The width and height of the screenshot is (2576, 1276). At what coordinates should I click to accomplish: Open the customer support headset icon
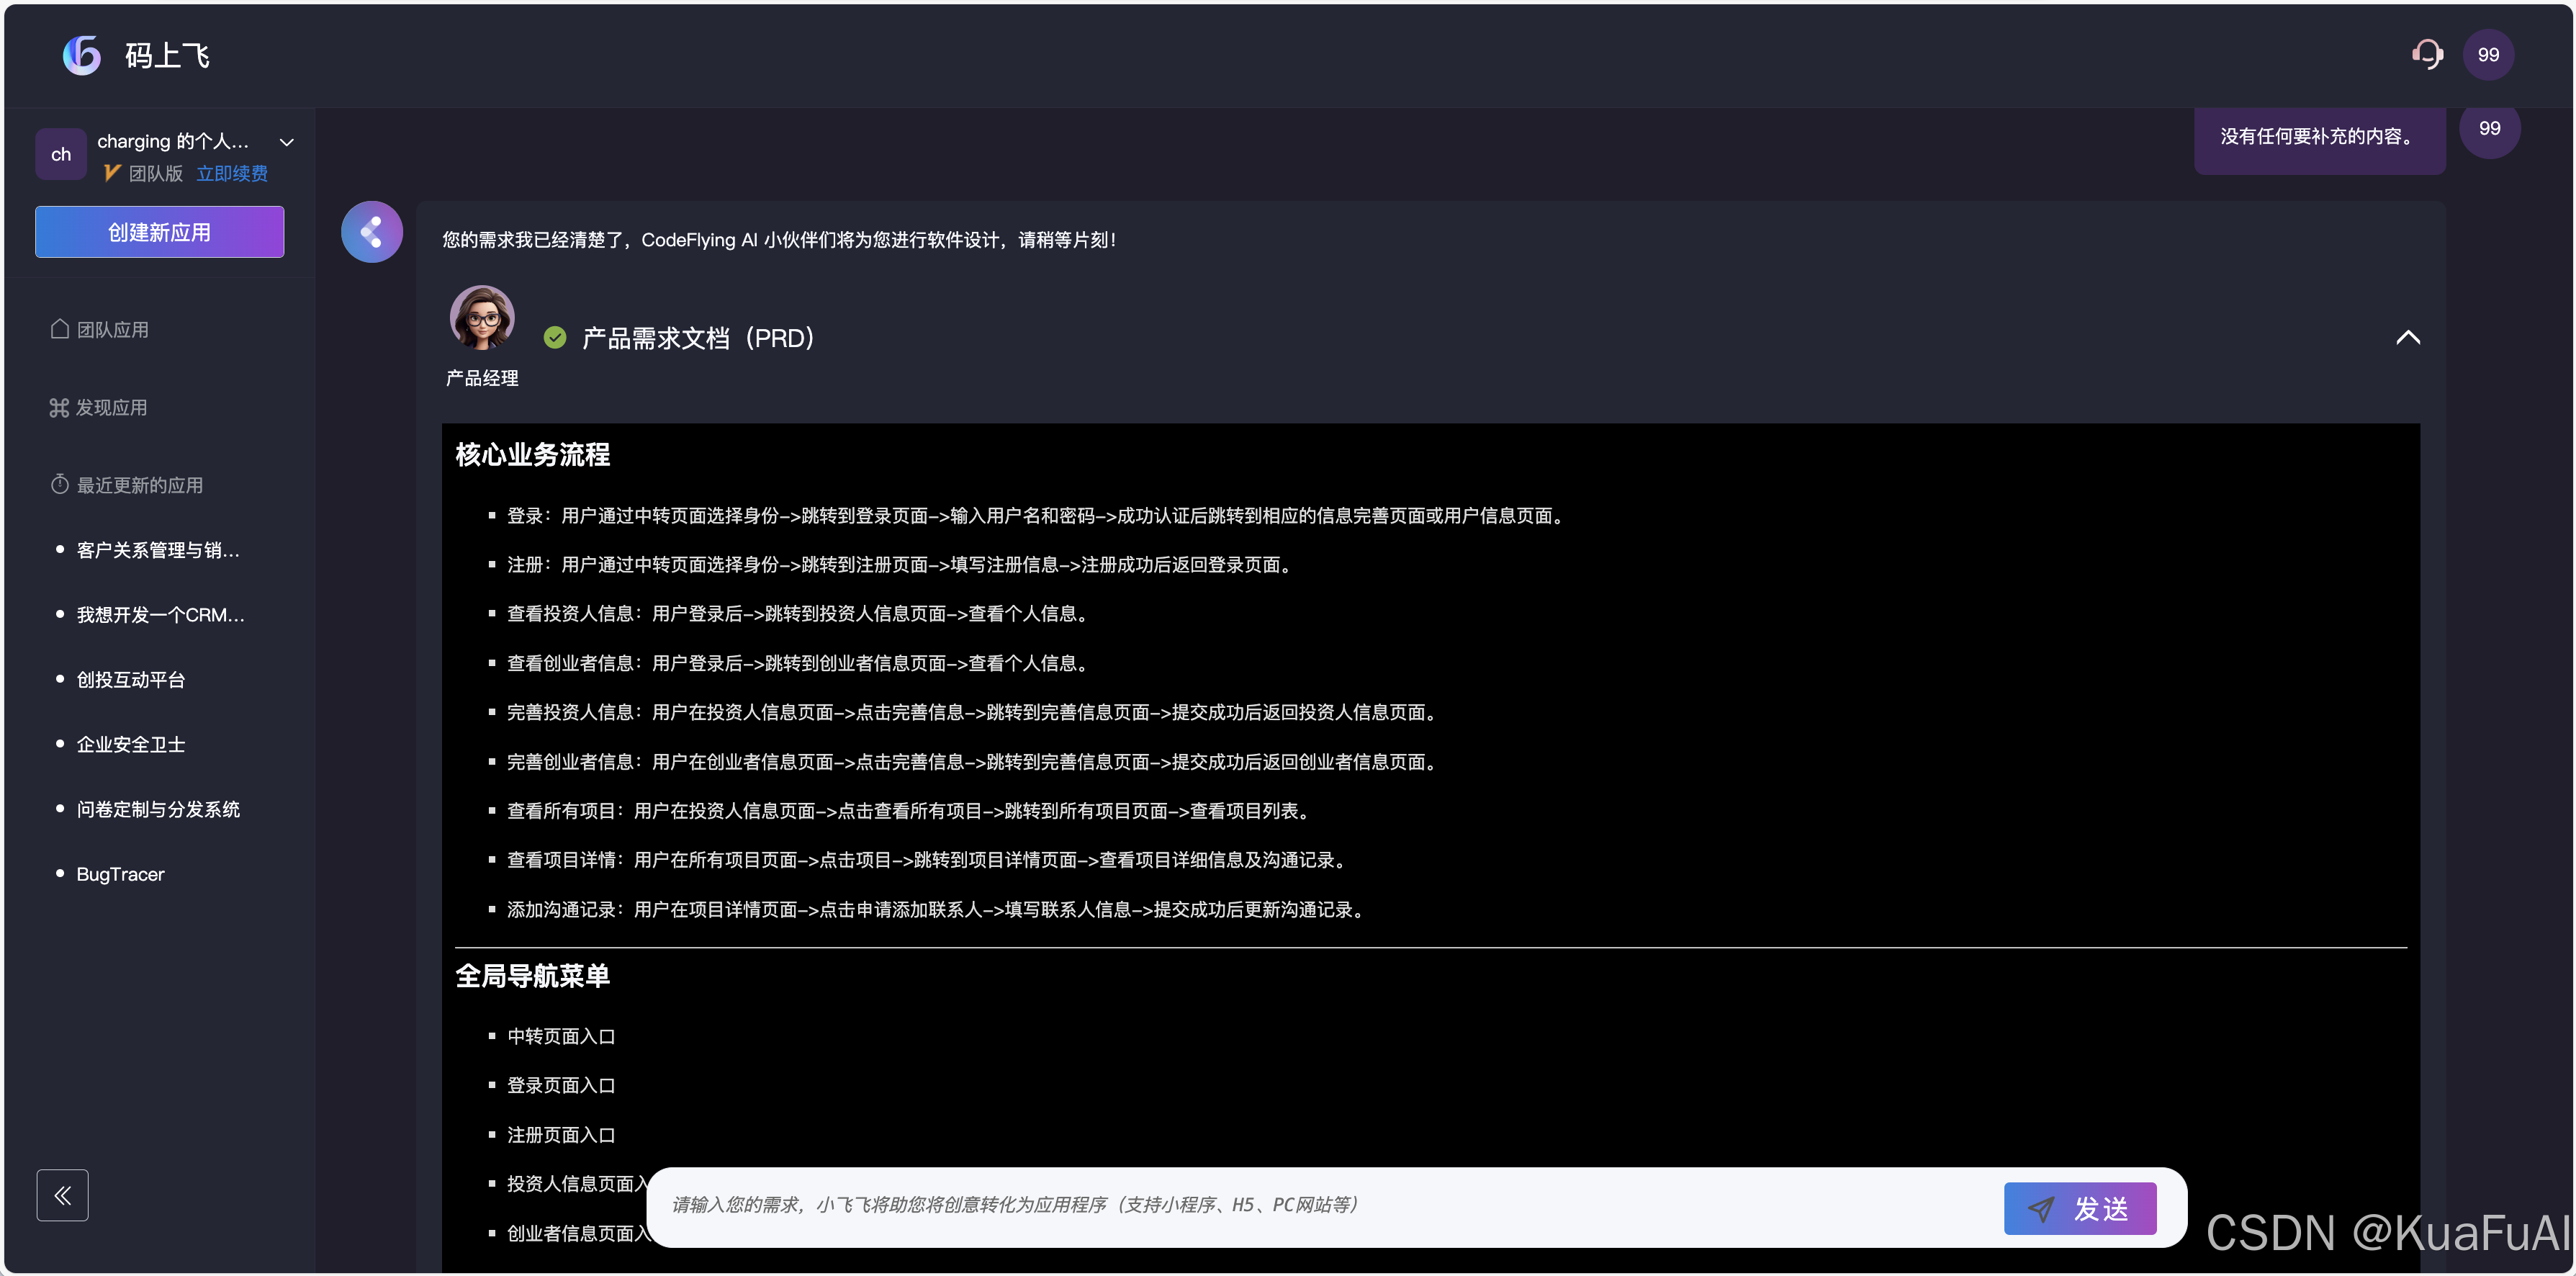point(2427,54)
